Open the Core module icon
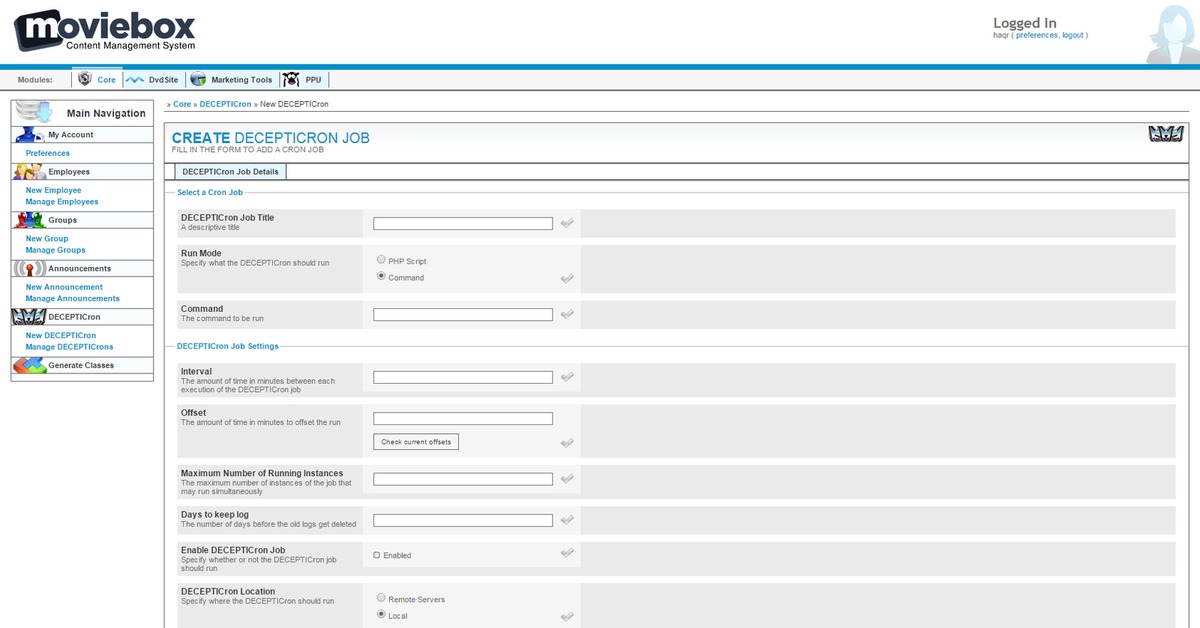The image size is (1200, 628). [x=85, y=80]
